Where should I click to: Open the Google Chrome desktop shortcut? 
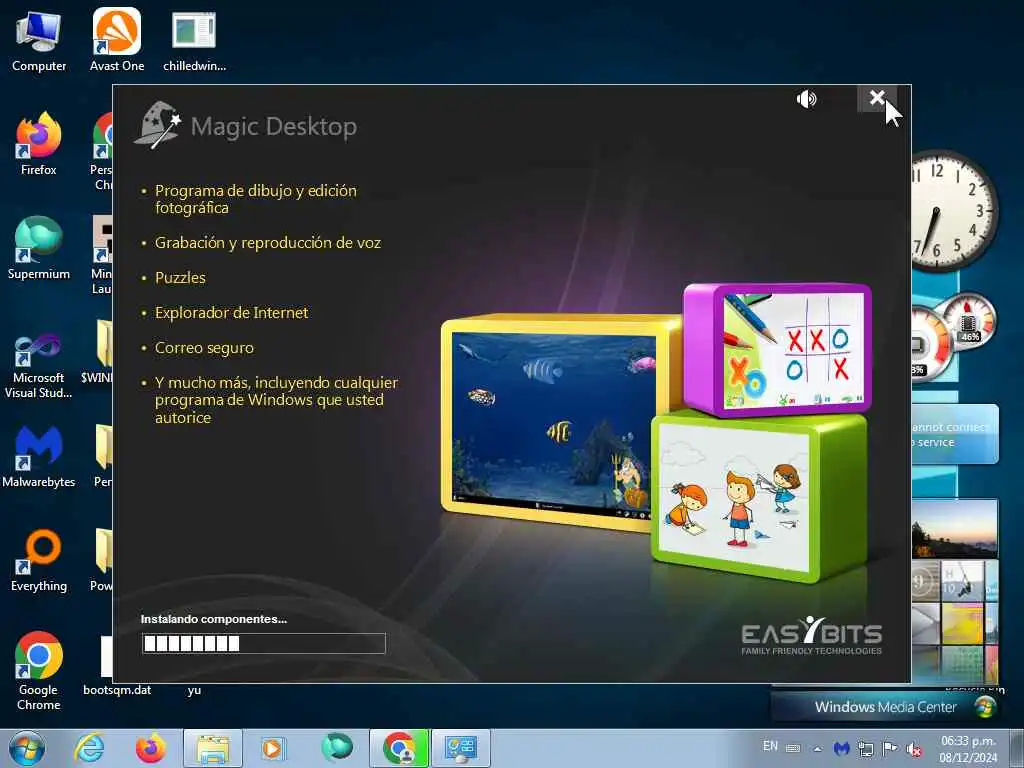coord(39,671)
